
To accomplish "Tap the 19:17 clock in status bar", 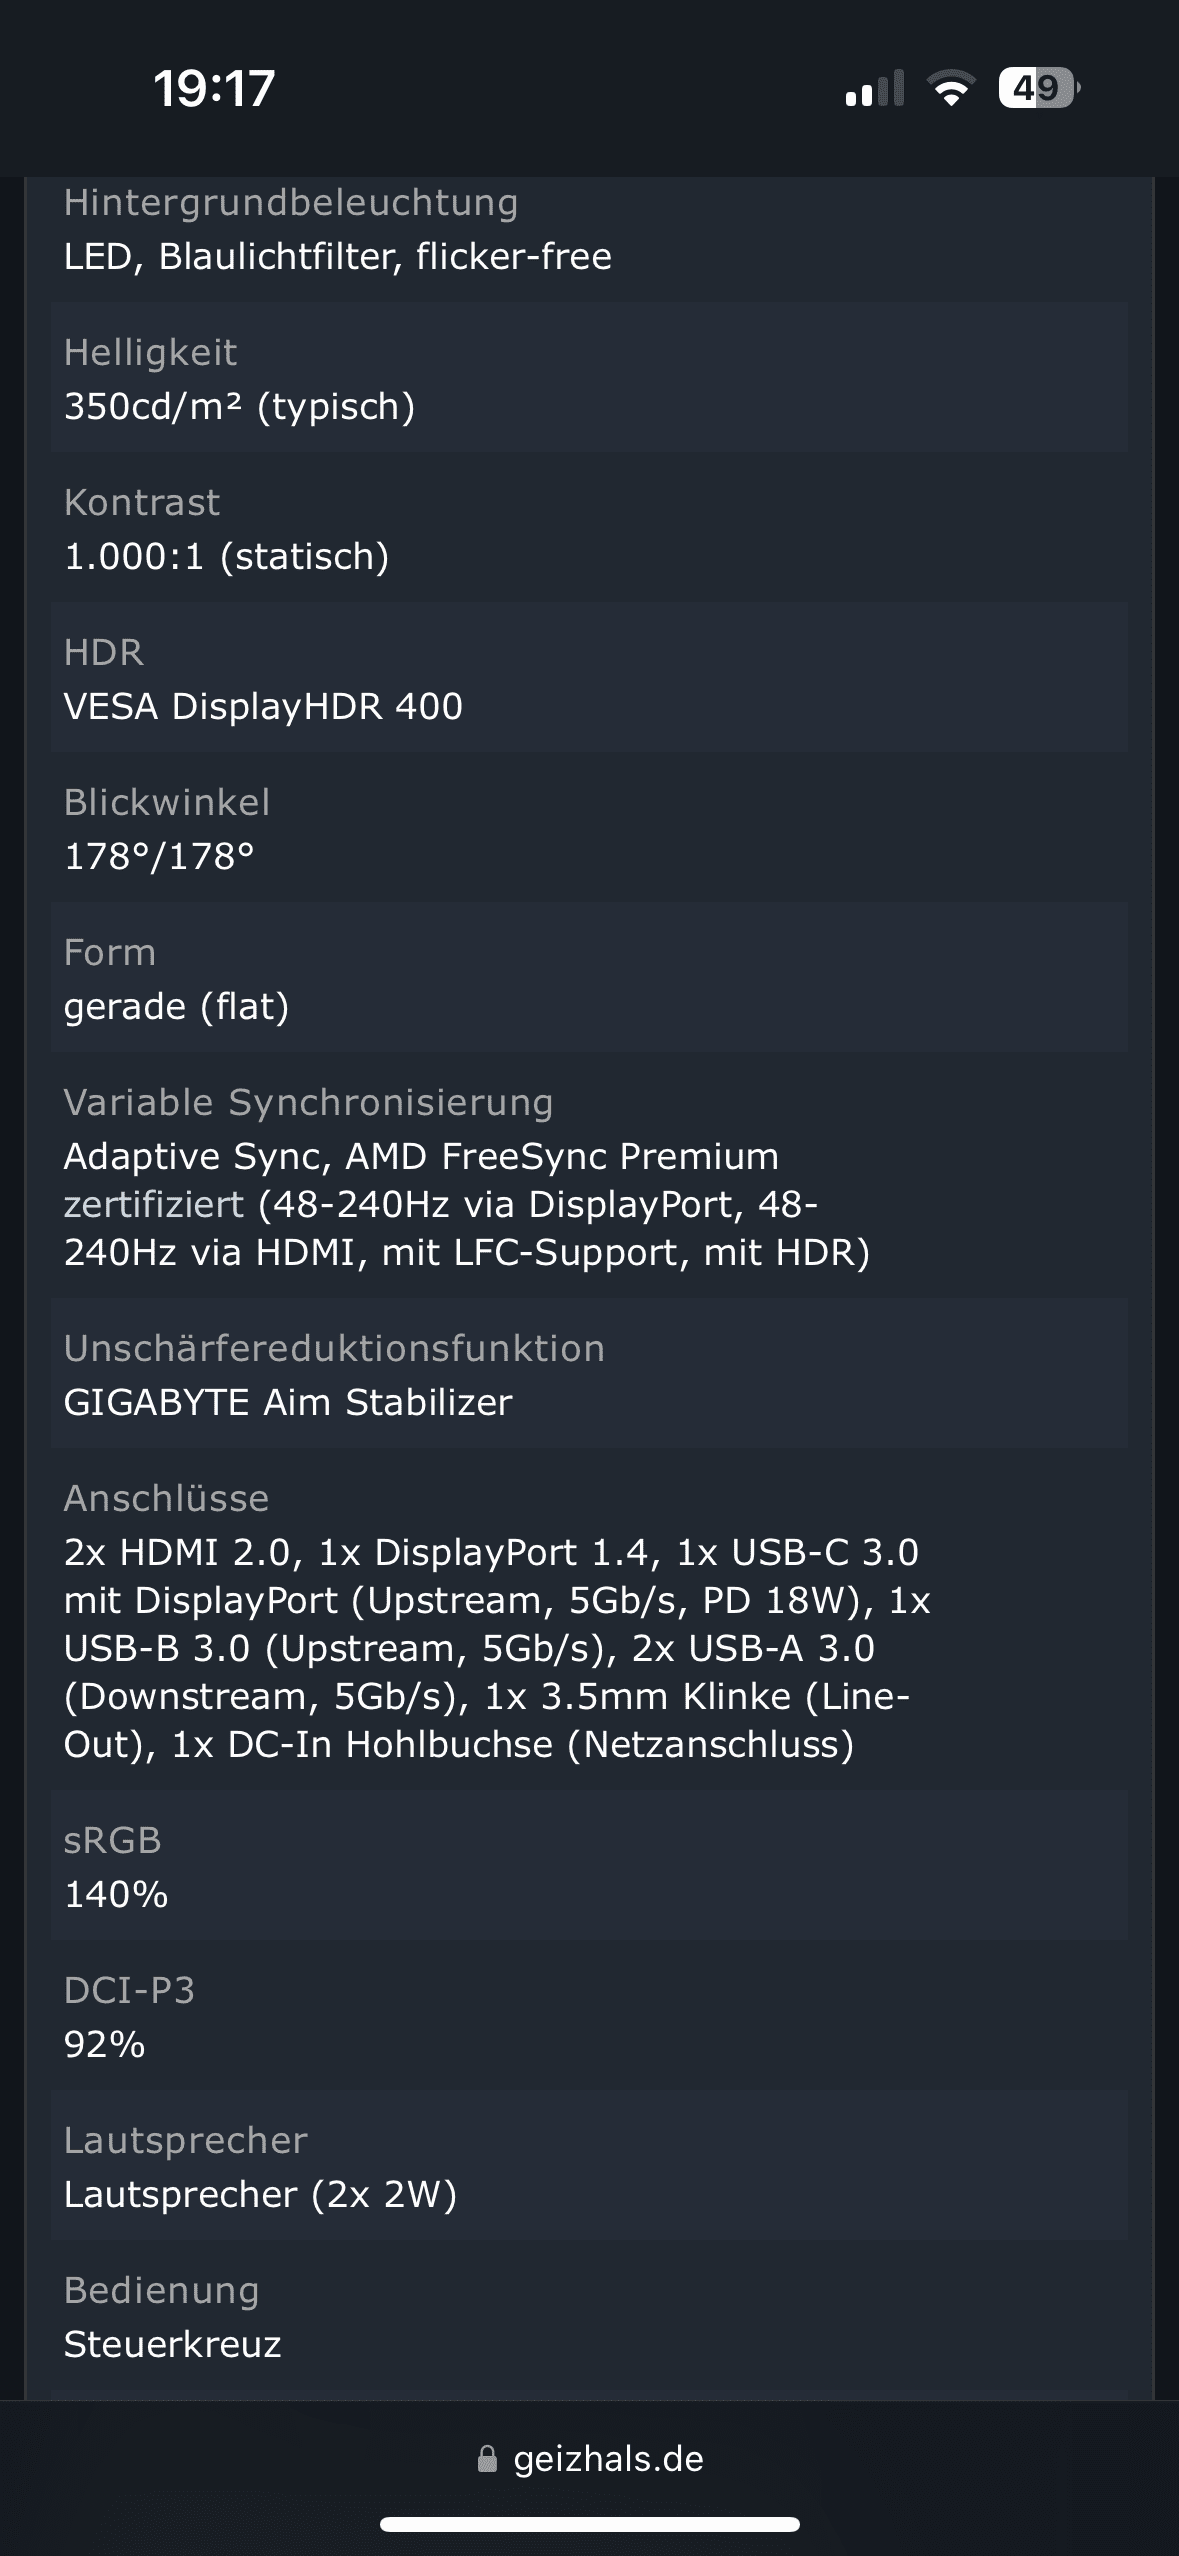I will [214, 88].
